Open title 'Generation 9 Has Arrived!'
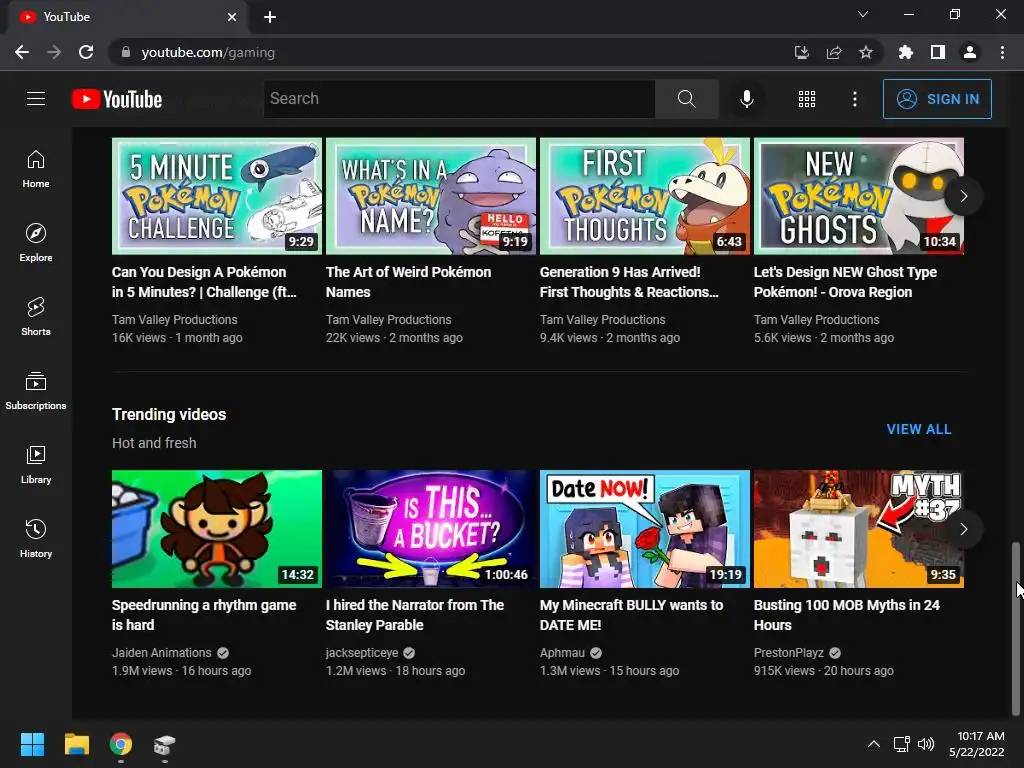Image resolution: width=1024 pixels, height=768 pixels. click(x=629, y=282)
